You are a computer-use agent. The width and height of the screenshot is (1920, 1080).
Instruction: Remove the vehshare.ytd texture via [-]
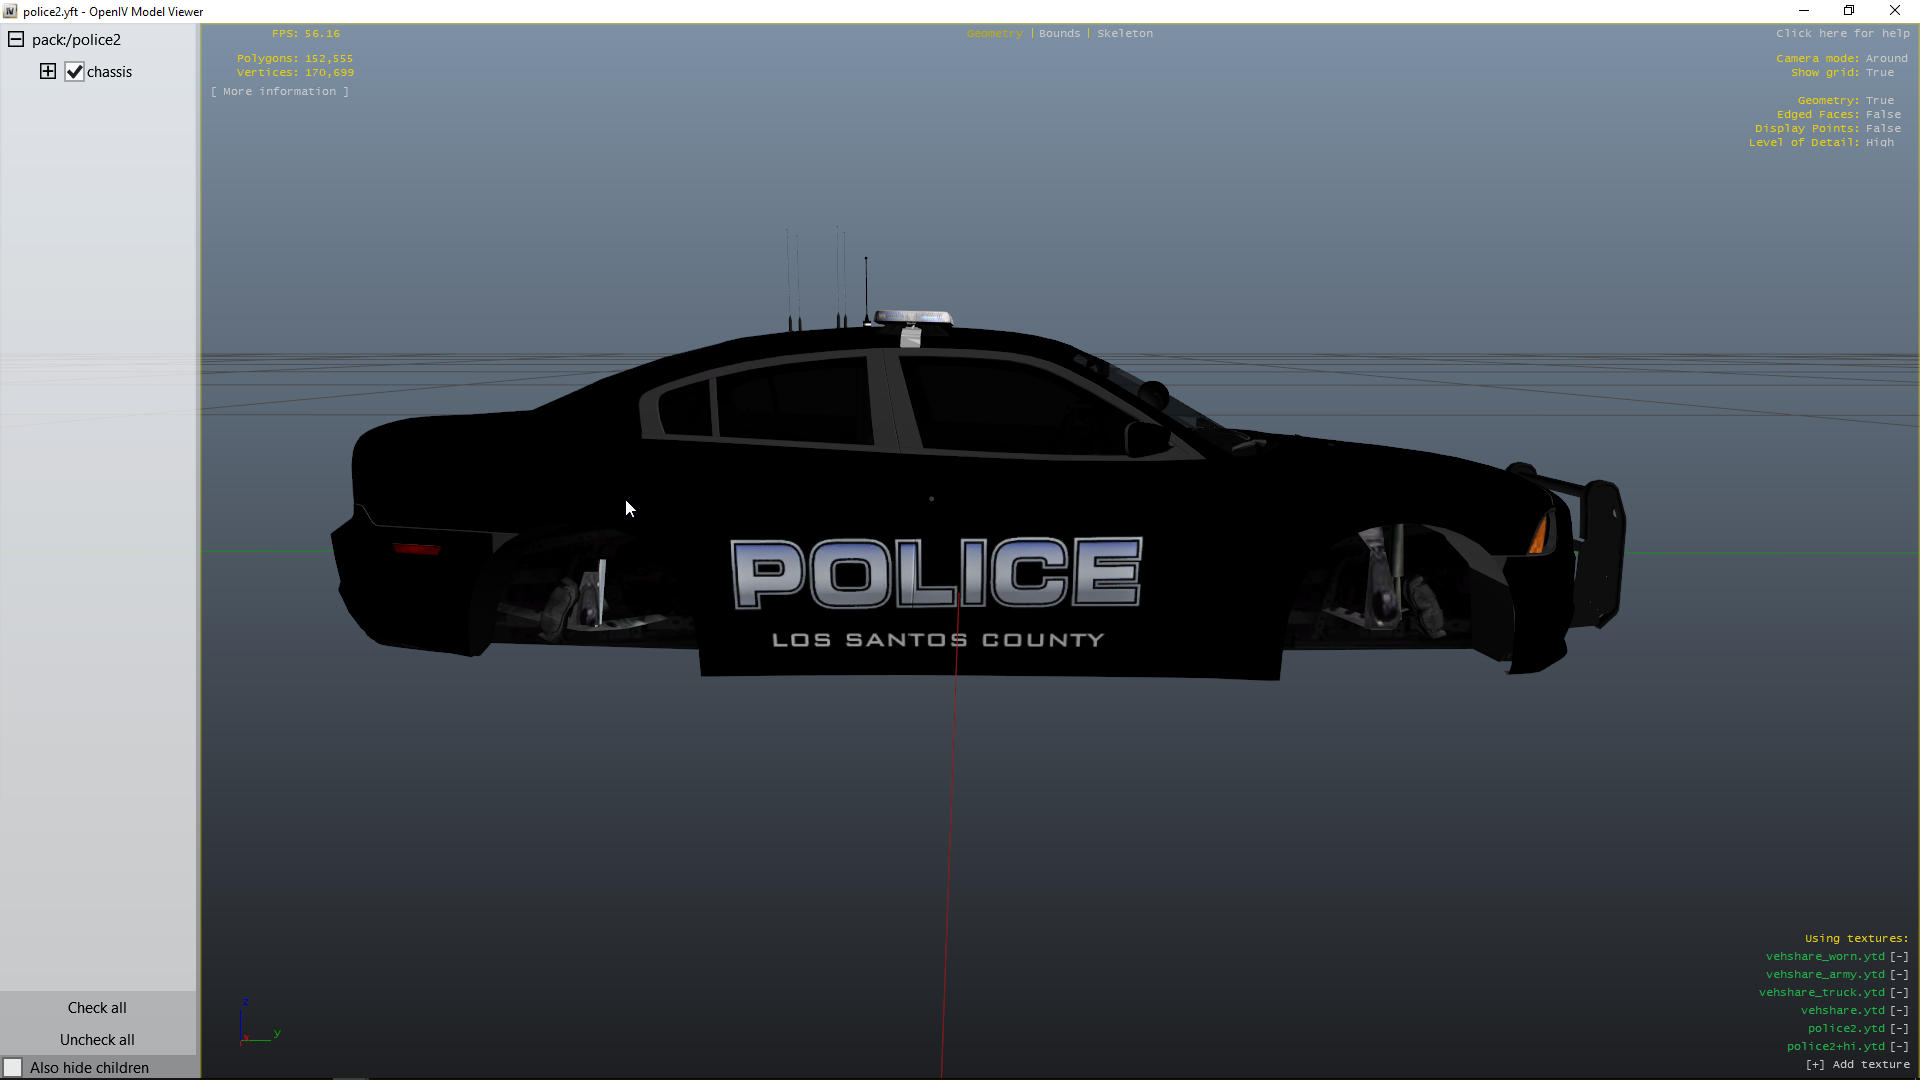click(x=1899, y=1011)
